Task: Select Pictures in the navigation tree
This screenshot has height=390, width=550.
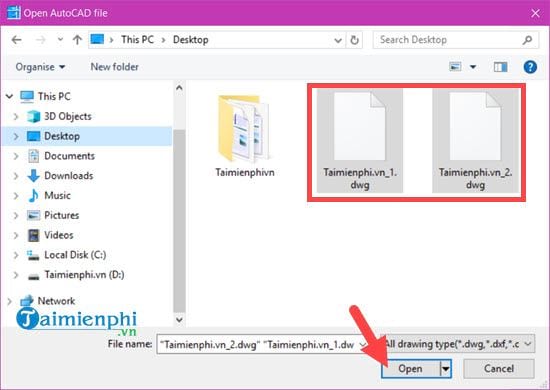Action: [x=61, y=215]
